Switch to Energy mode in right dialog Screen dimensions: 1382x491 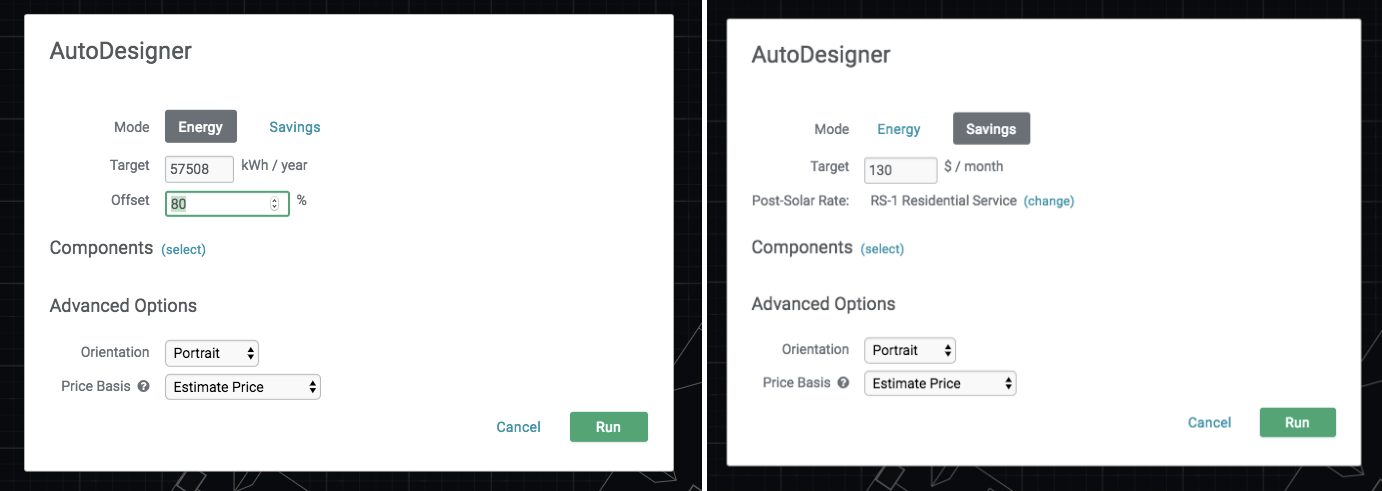click(x=899, y=129)
